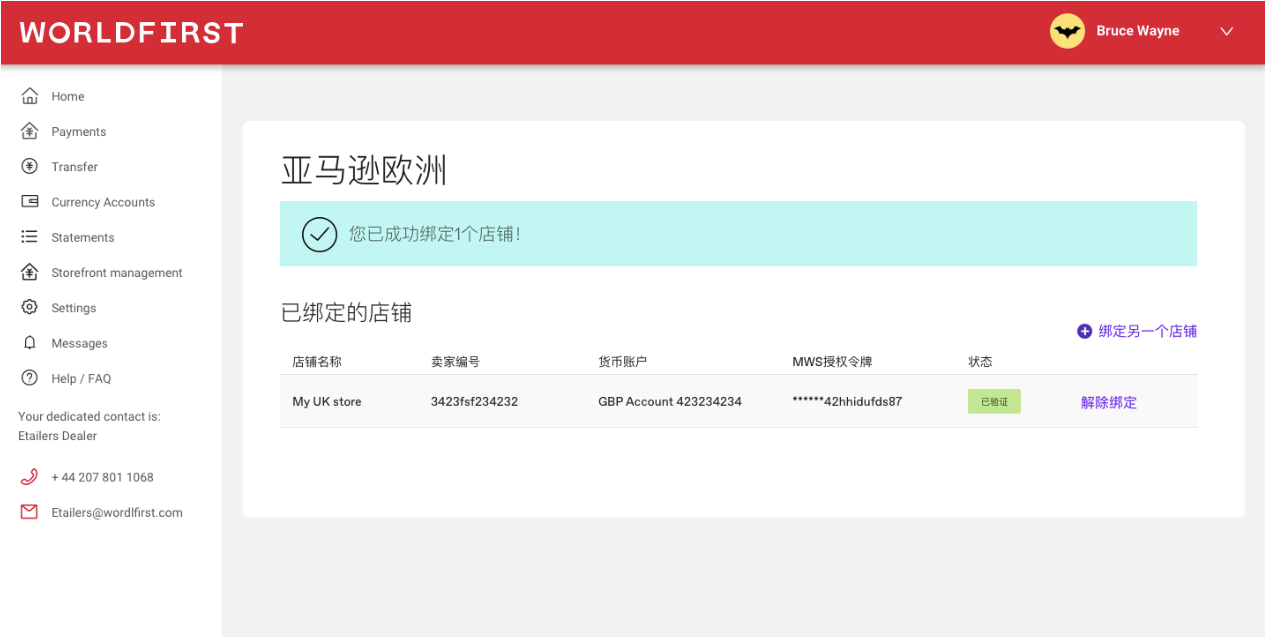Click the Currency Accounts wallet icon
Screen dimensions: 1265x637
pyautogui.click(x=30, y=201)
